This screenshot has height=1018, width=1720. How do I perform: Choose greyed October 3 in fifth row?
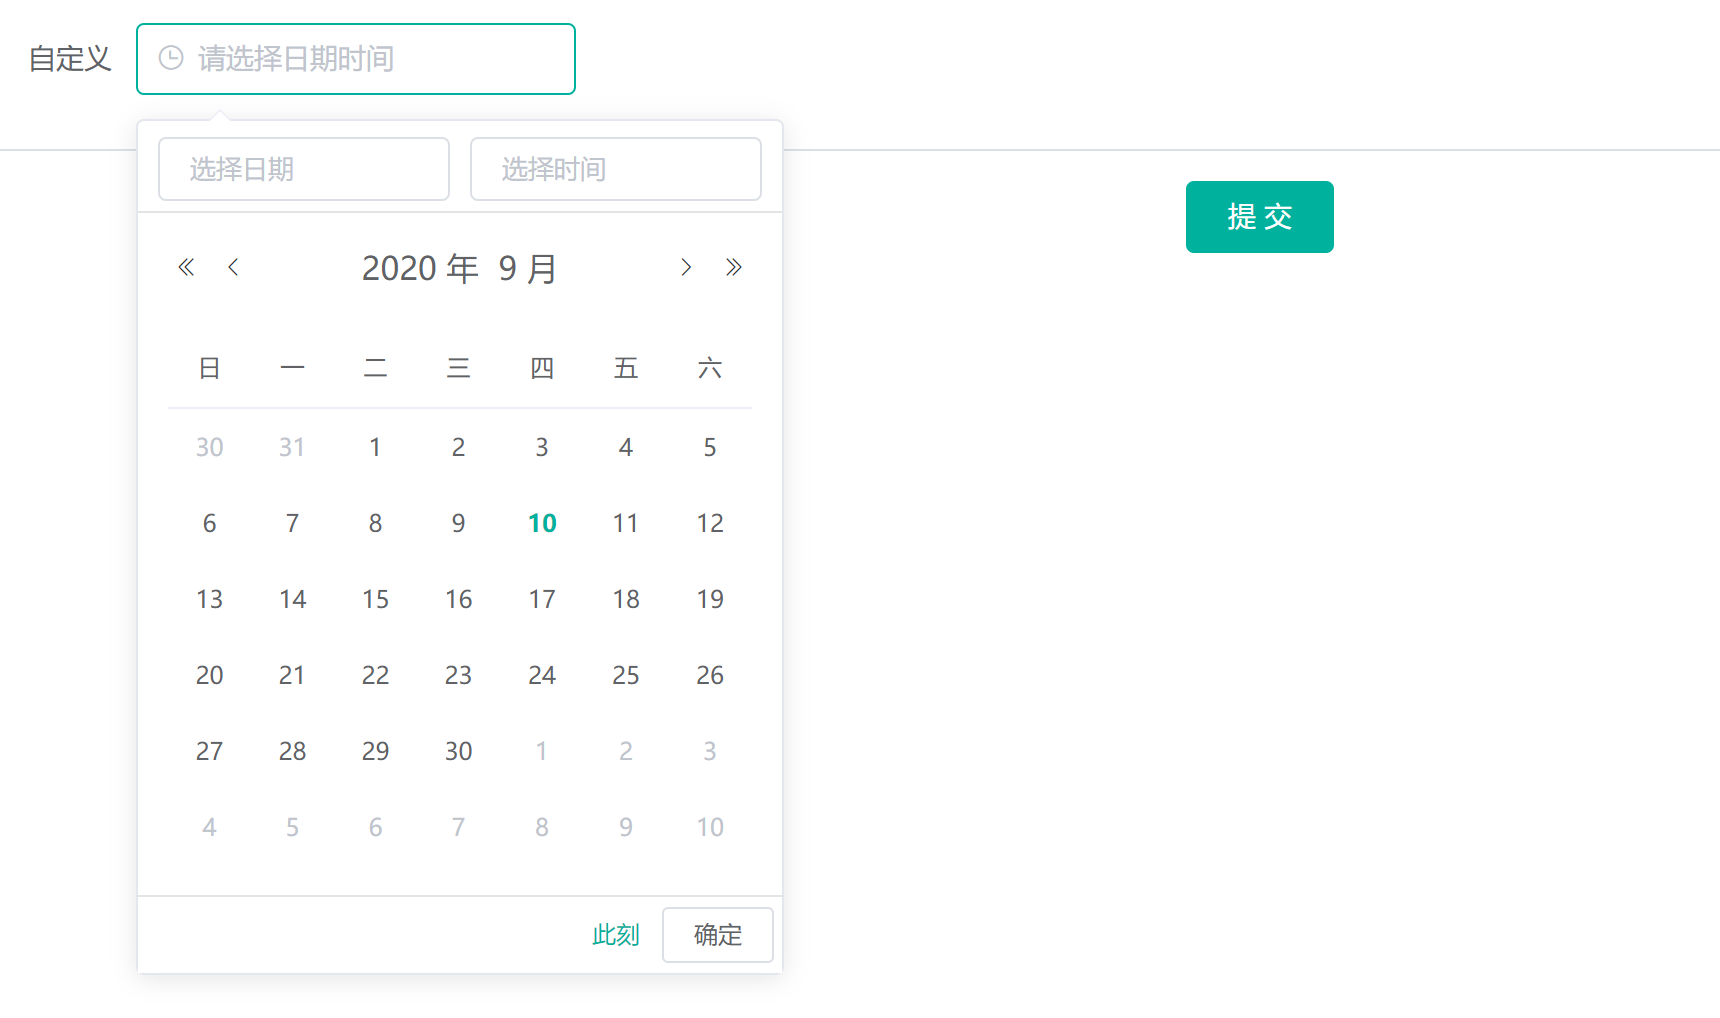710,751
